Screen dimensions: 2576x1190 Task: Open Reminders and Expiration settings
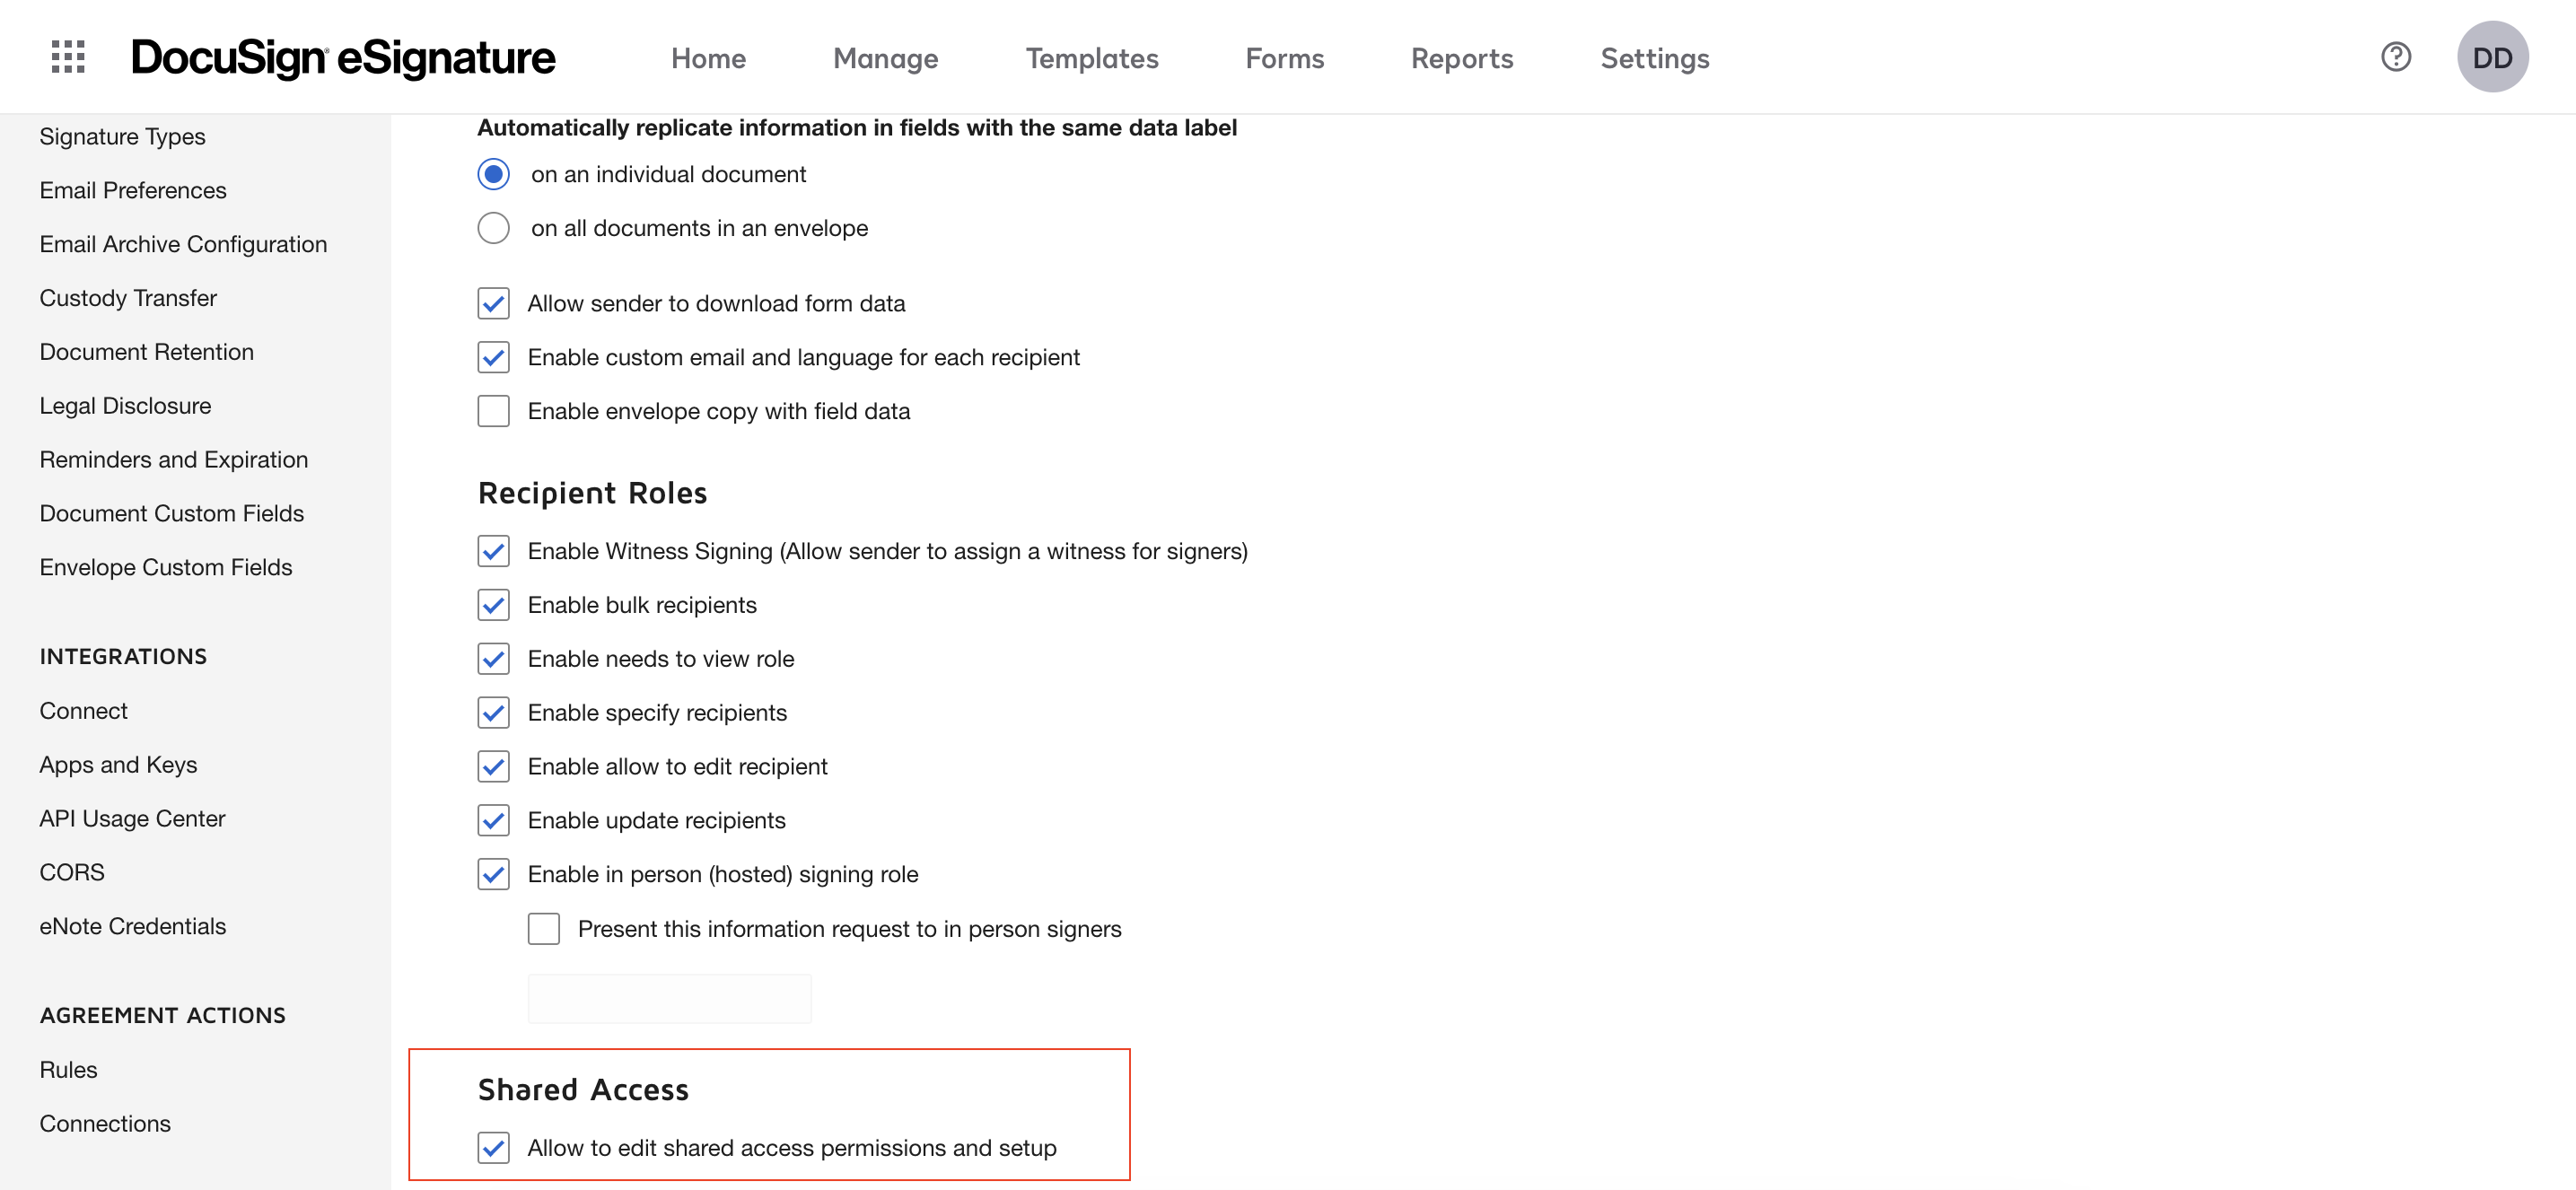(x=174, y=459)
